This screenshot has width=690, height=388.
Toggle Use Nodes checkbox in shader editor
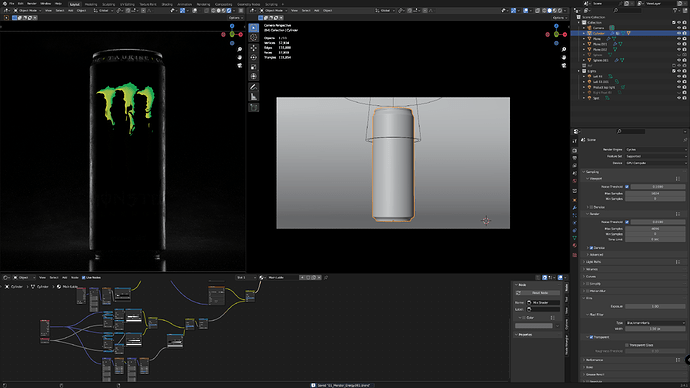(84, 278)
